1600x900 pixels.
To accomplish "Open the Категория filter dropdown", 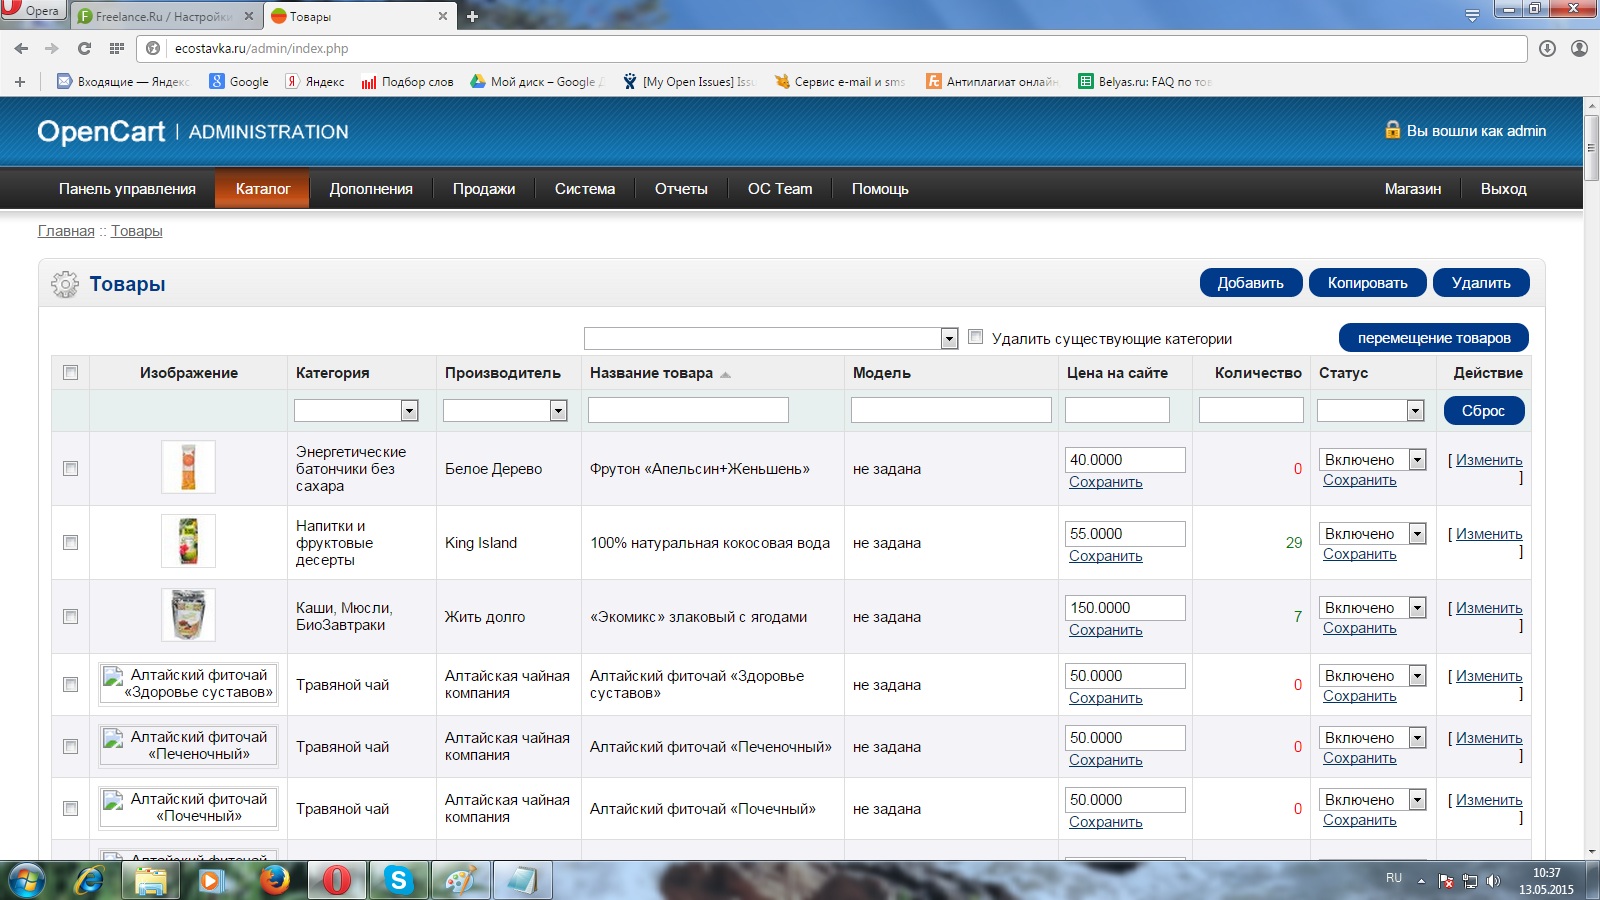I will (356, 410).
